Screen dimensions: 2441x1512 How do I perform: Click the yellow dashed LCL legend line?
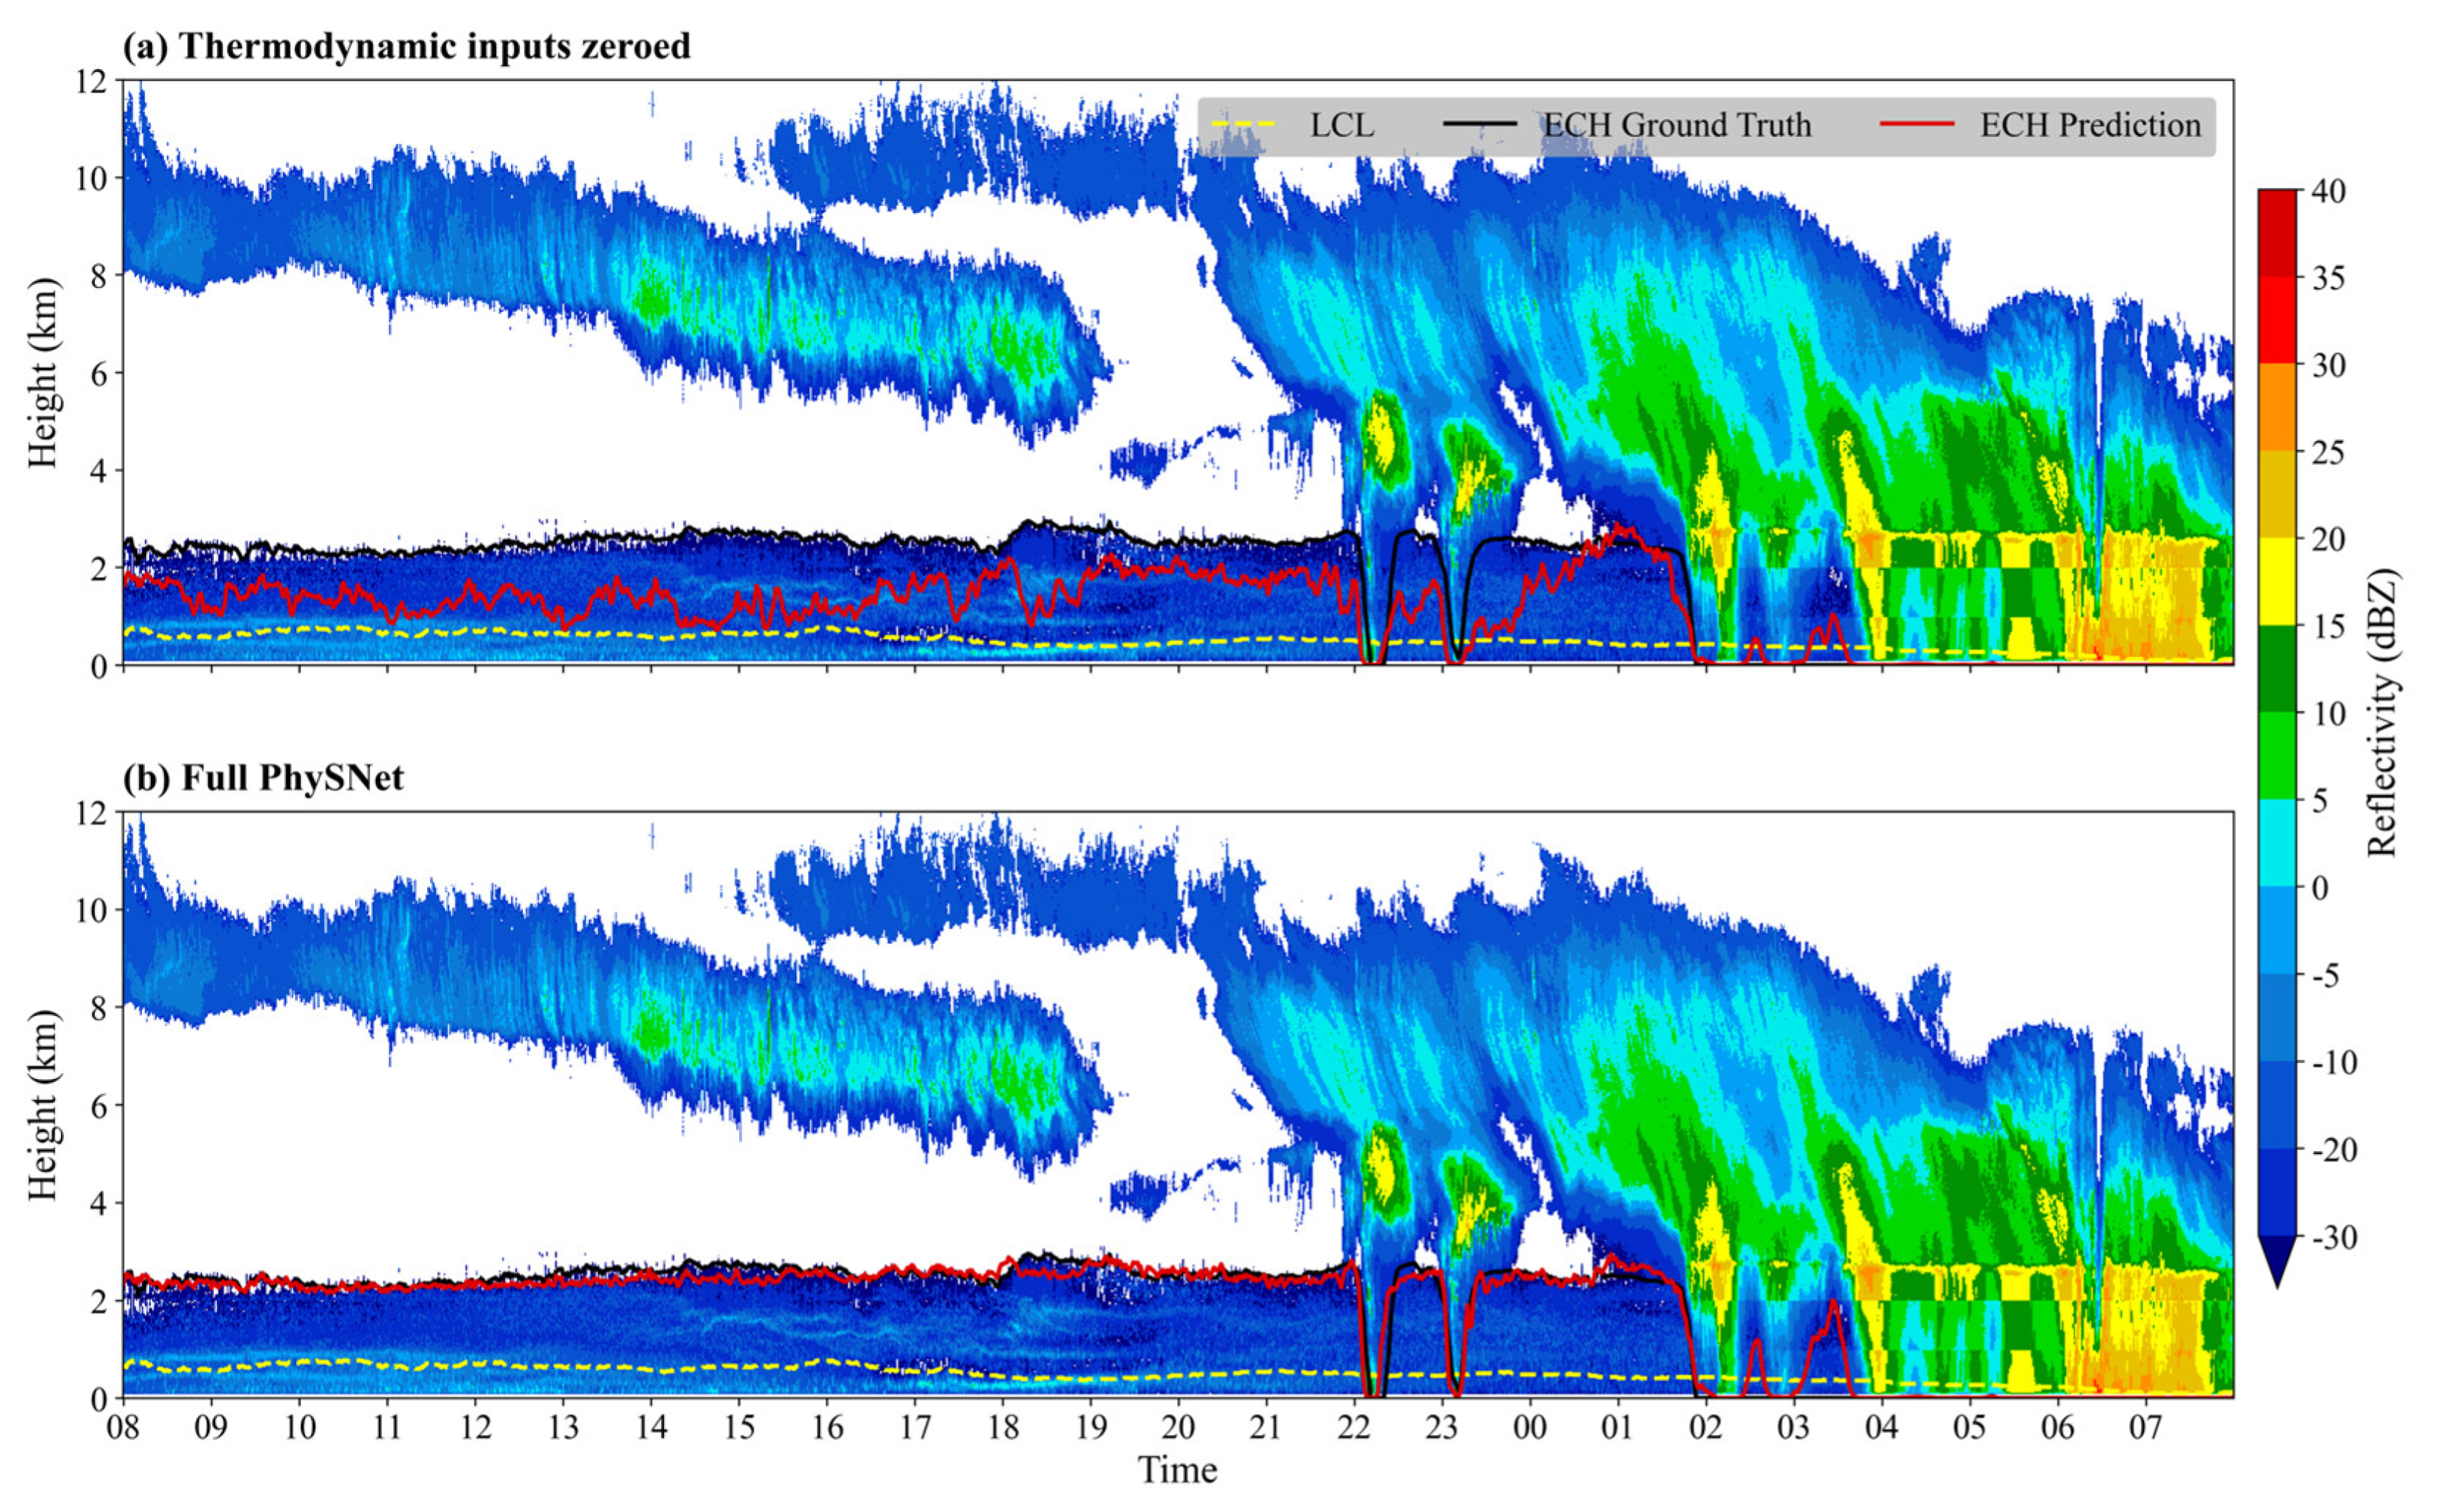point(1243,125)
